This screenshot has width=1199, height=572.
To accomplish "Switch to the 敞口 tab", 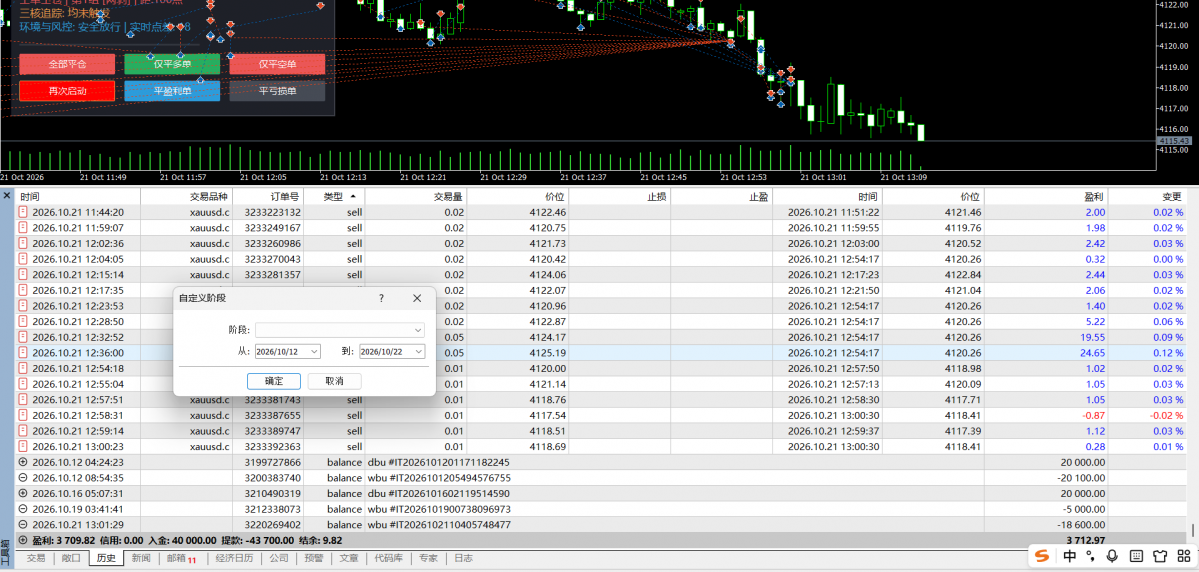I will point(70,558).
